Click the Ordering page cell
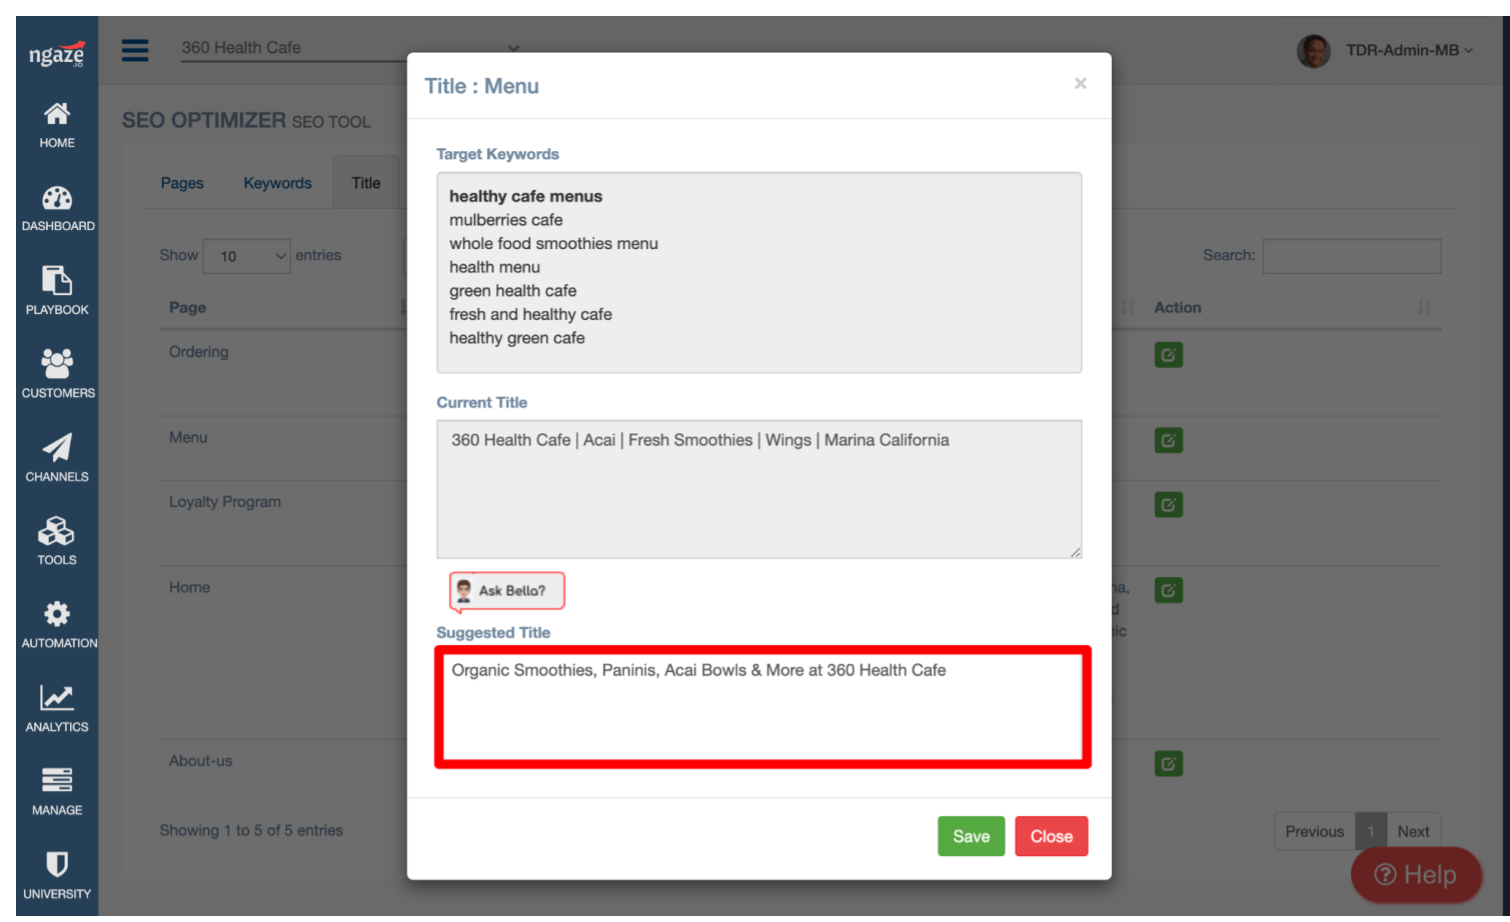This screenshot has height=922, width=1510. tap(199, 352)
